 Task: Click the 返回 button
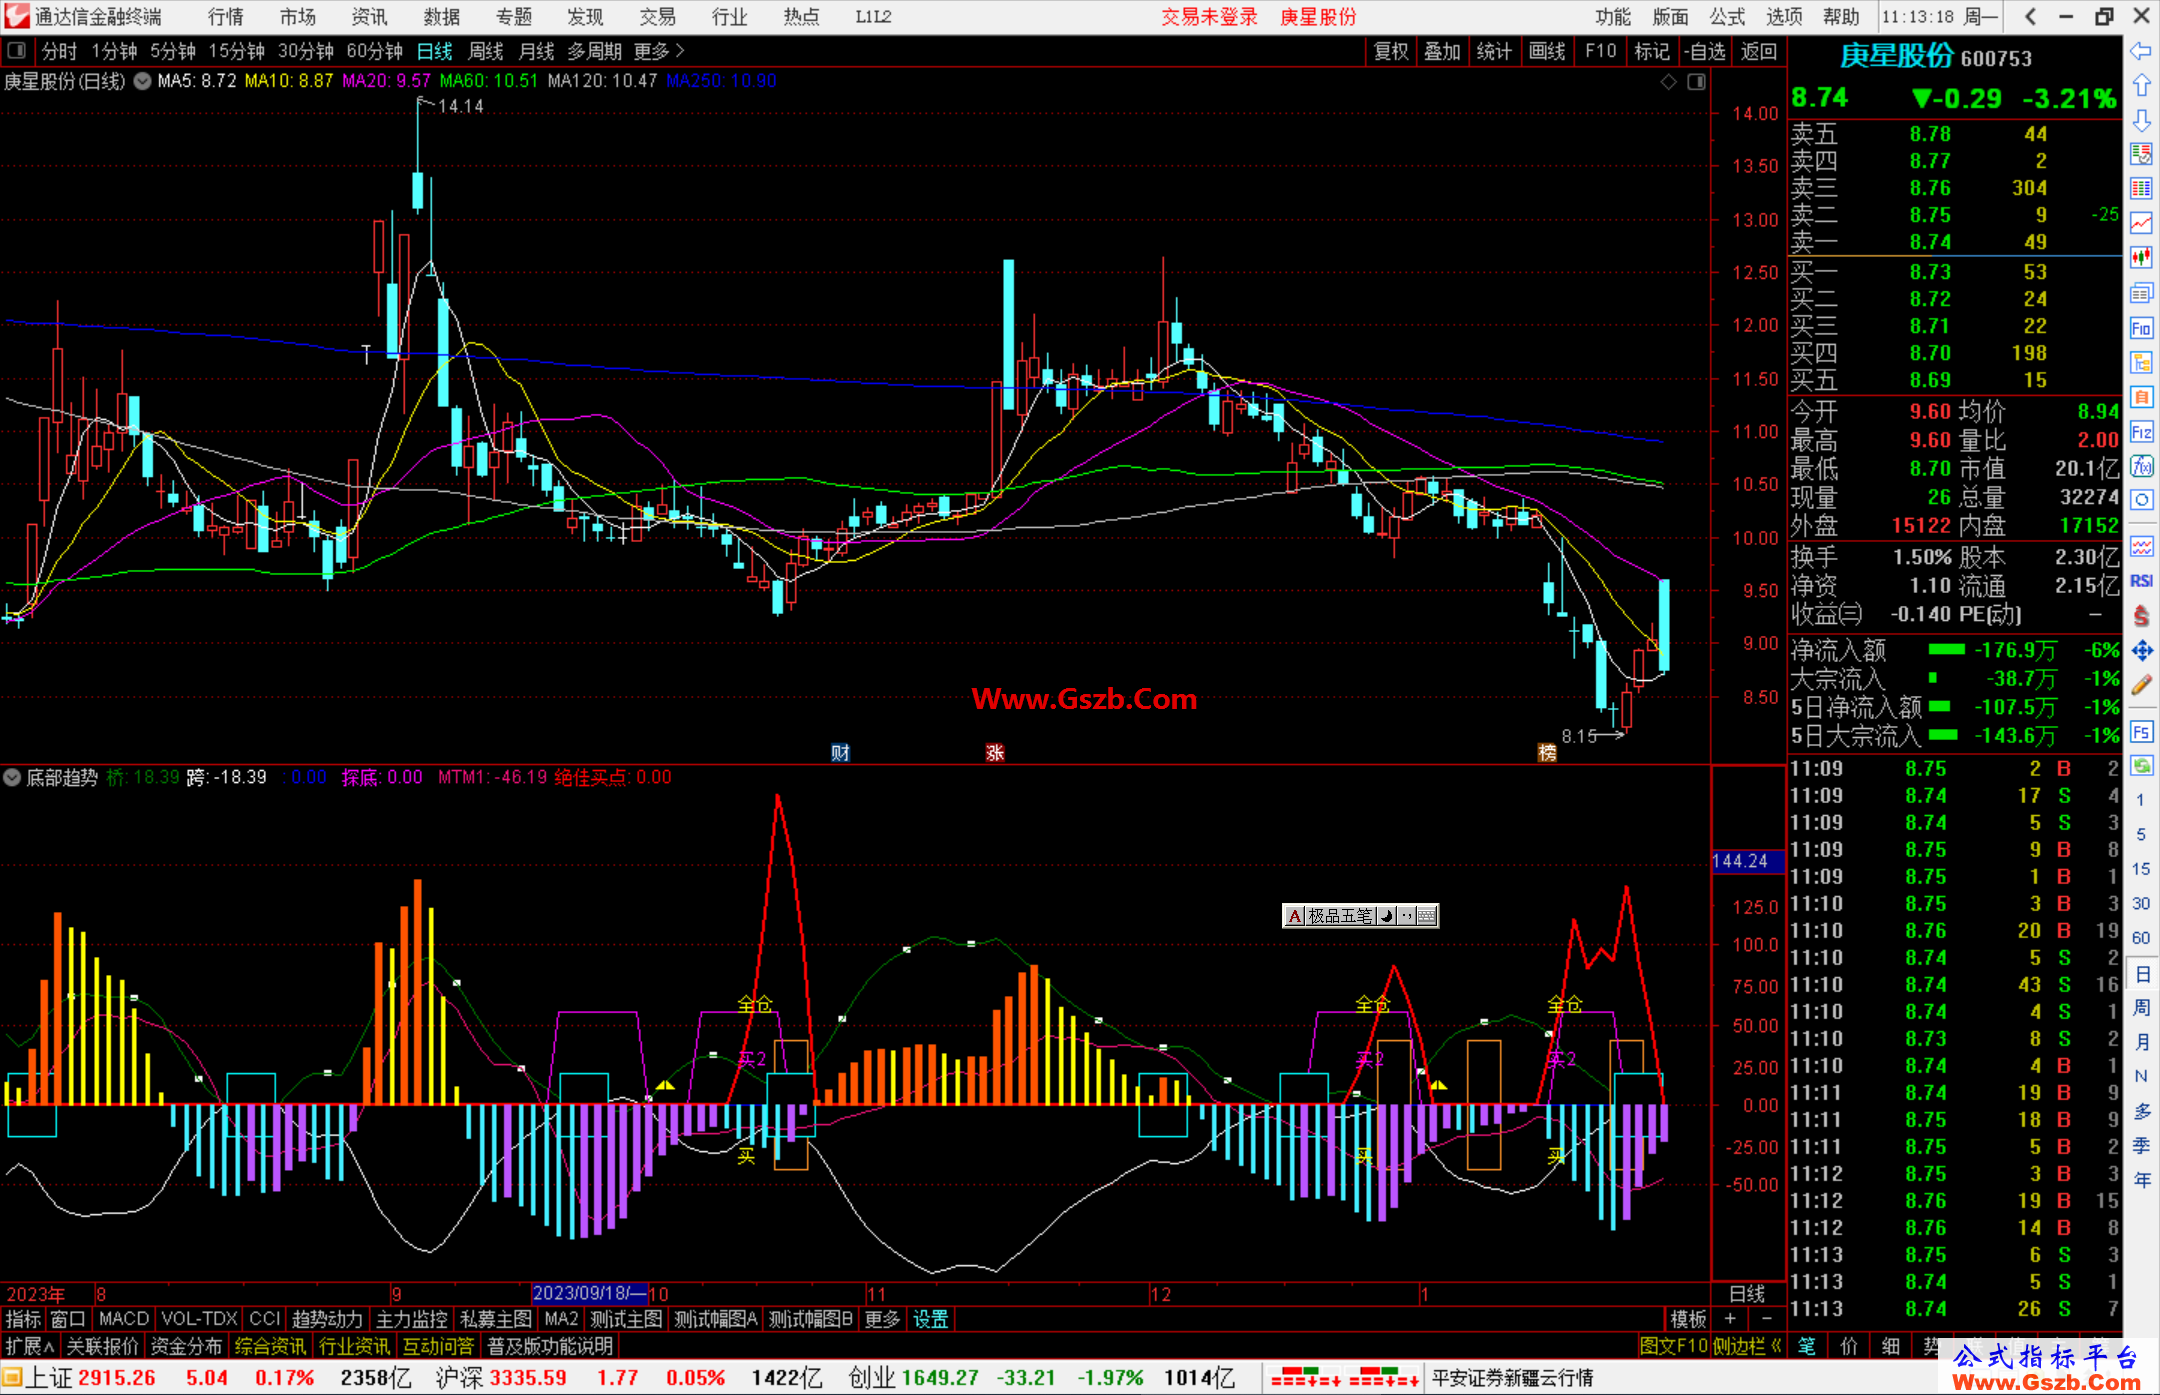pyautogui.click(x=1758, y=51)
